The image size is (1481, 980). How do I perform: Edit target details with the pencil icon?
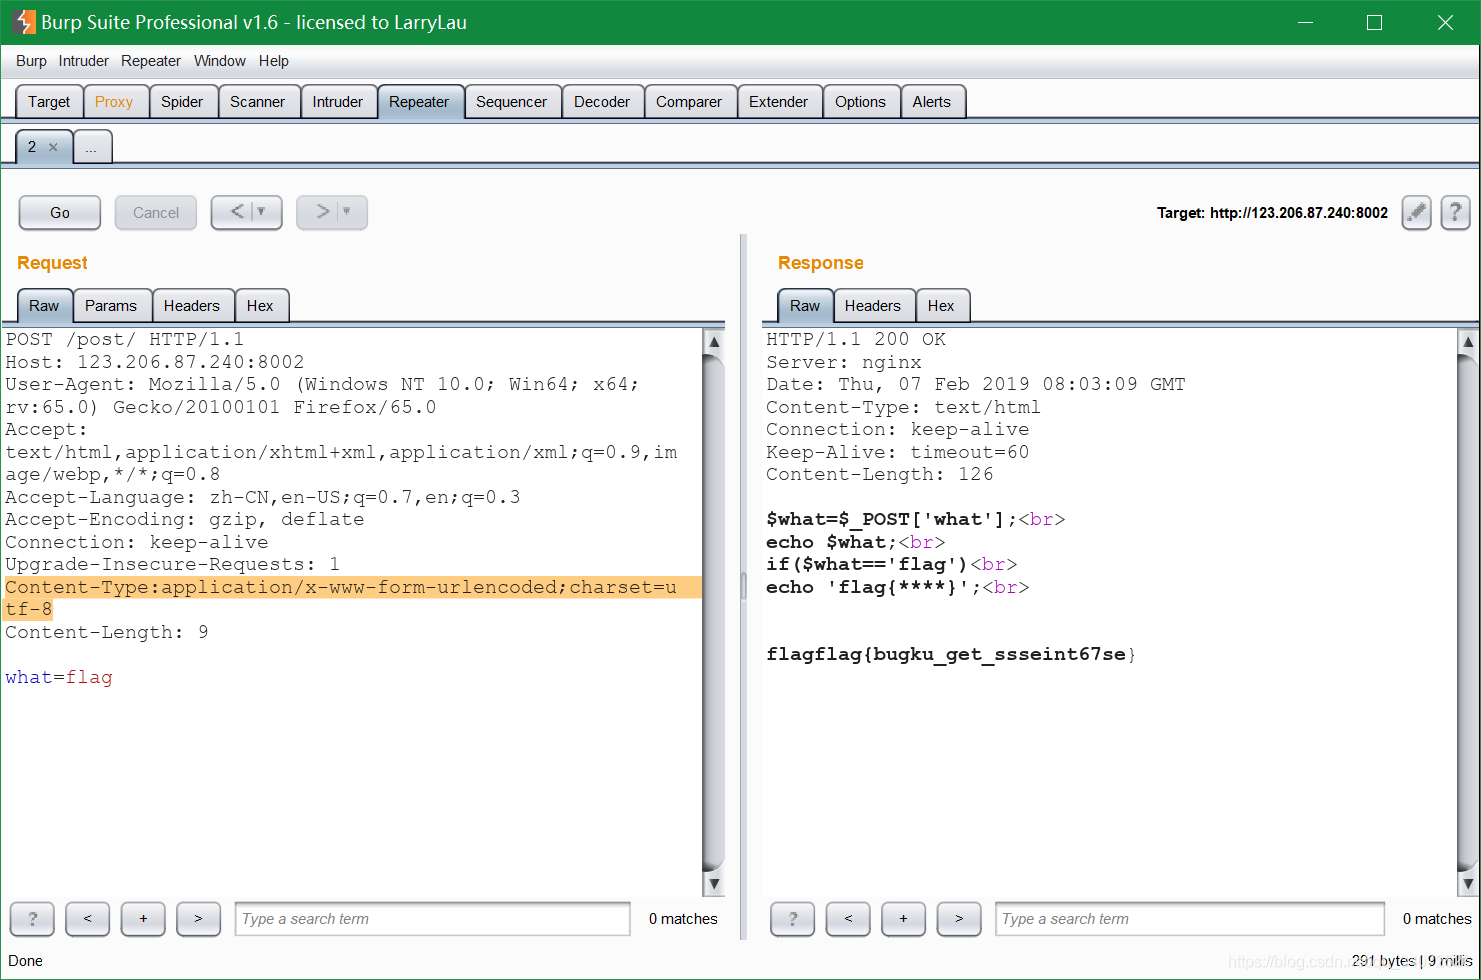point(1416,212)
